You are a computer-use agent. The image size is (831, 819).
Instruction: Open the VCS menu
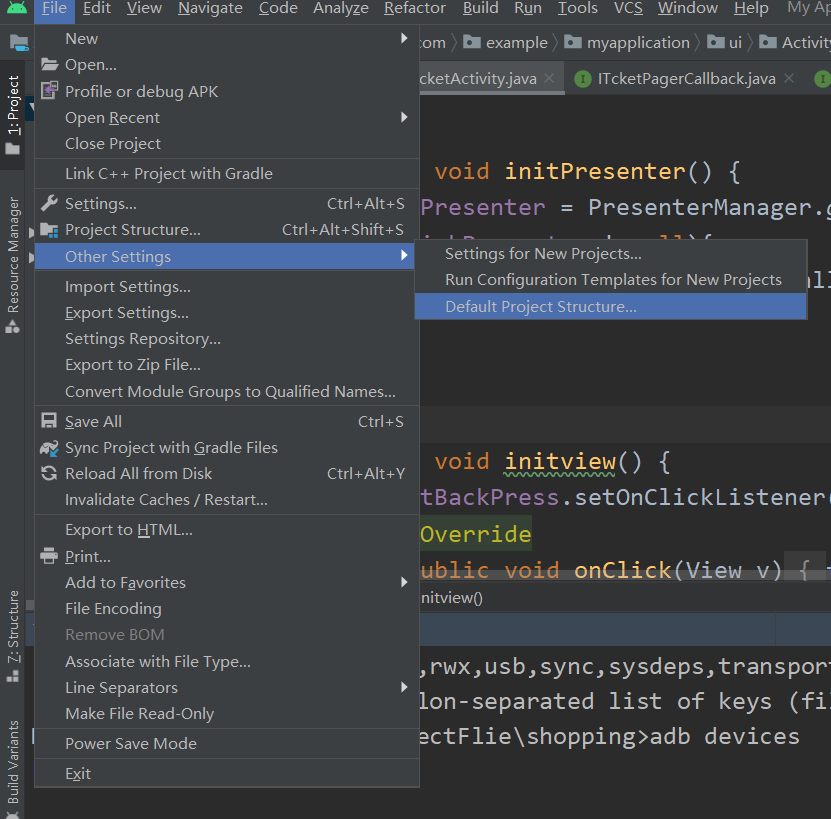[x=628, y=8]
